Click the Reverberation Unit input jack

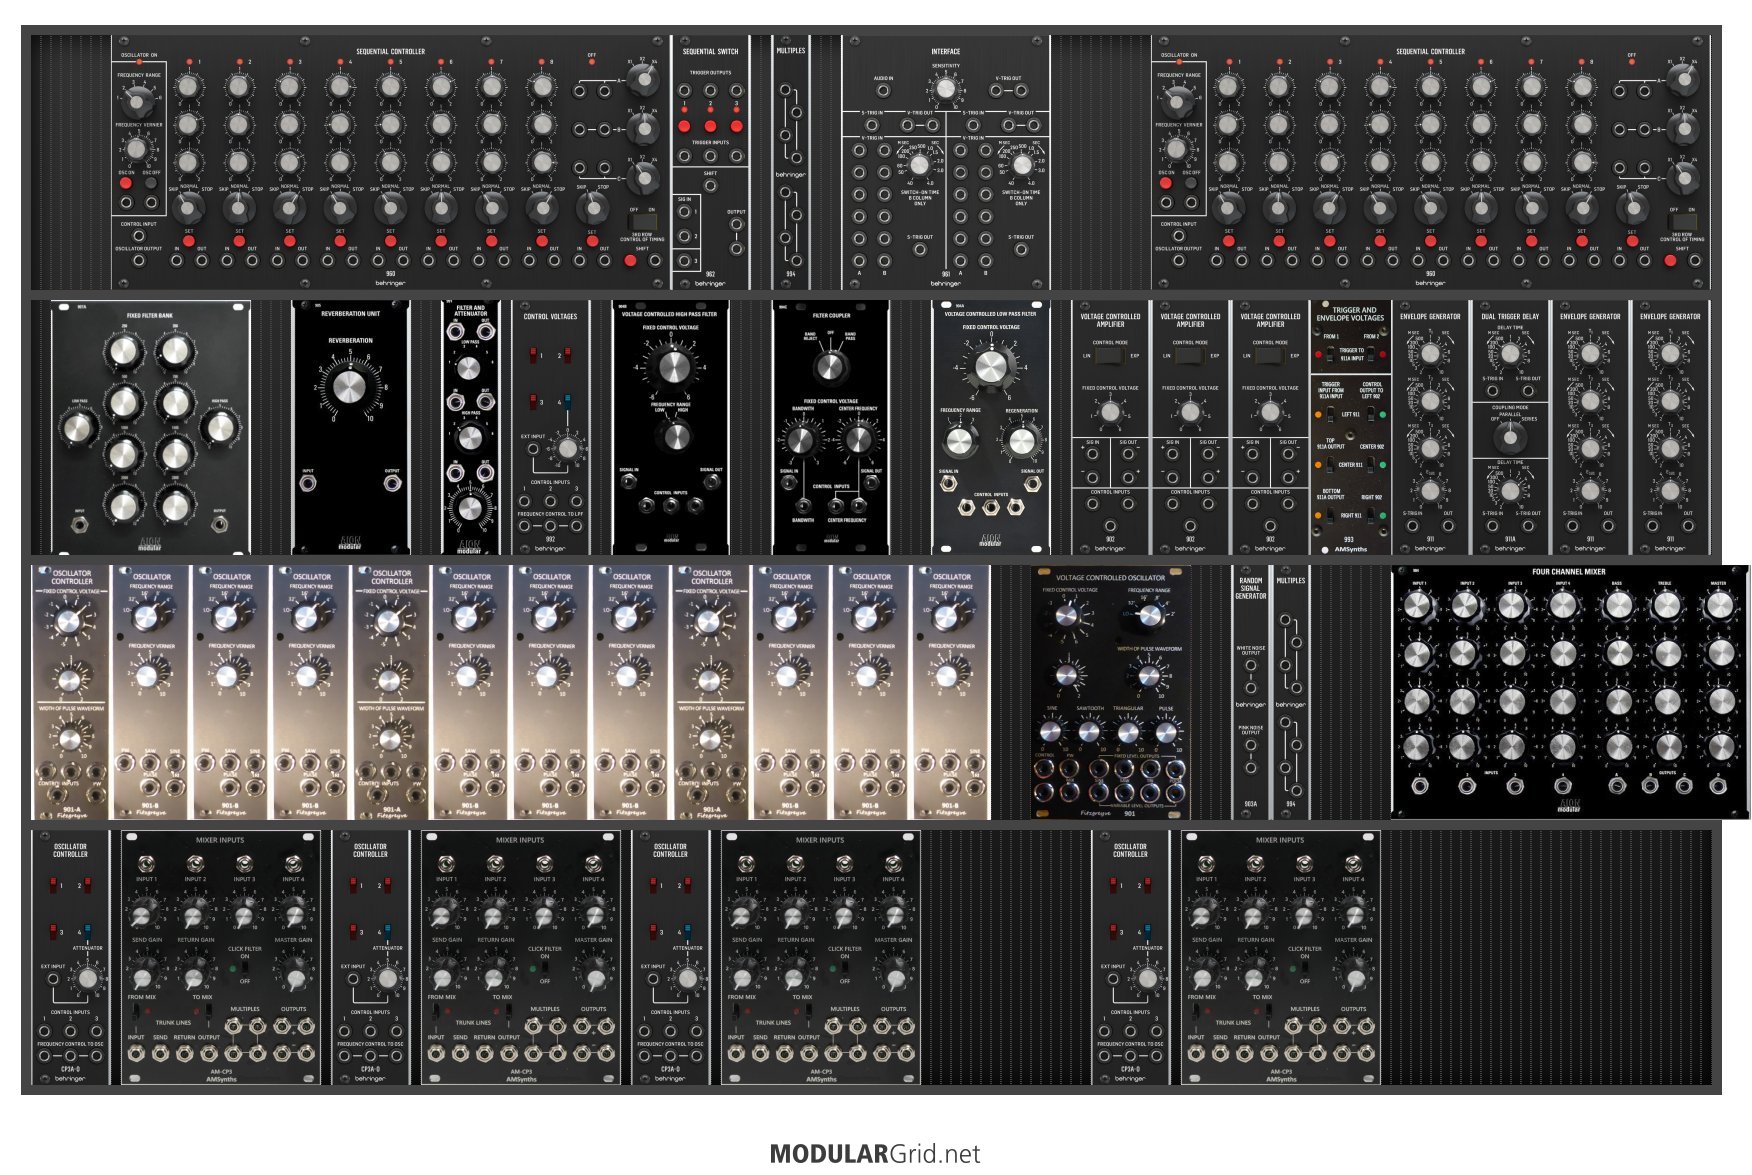pos(309,484)
